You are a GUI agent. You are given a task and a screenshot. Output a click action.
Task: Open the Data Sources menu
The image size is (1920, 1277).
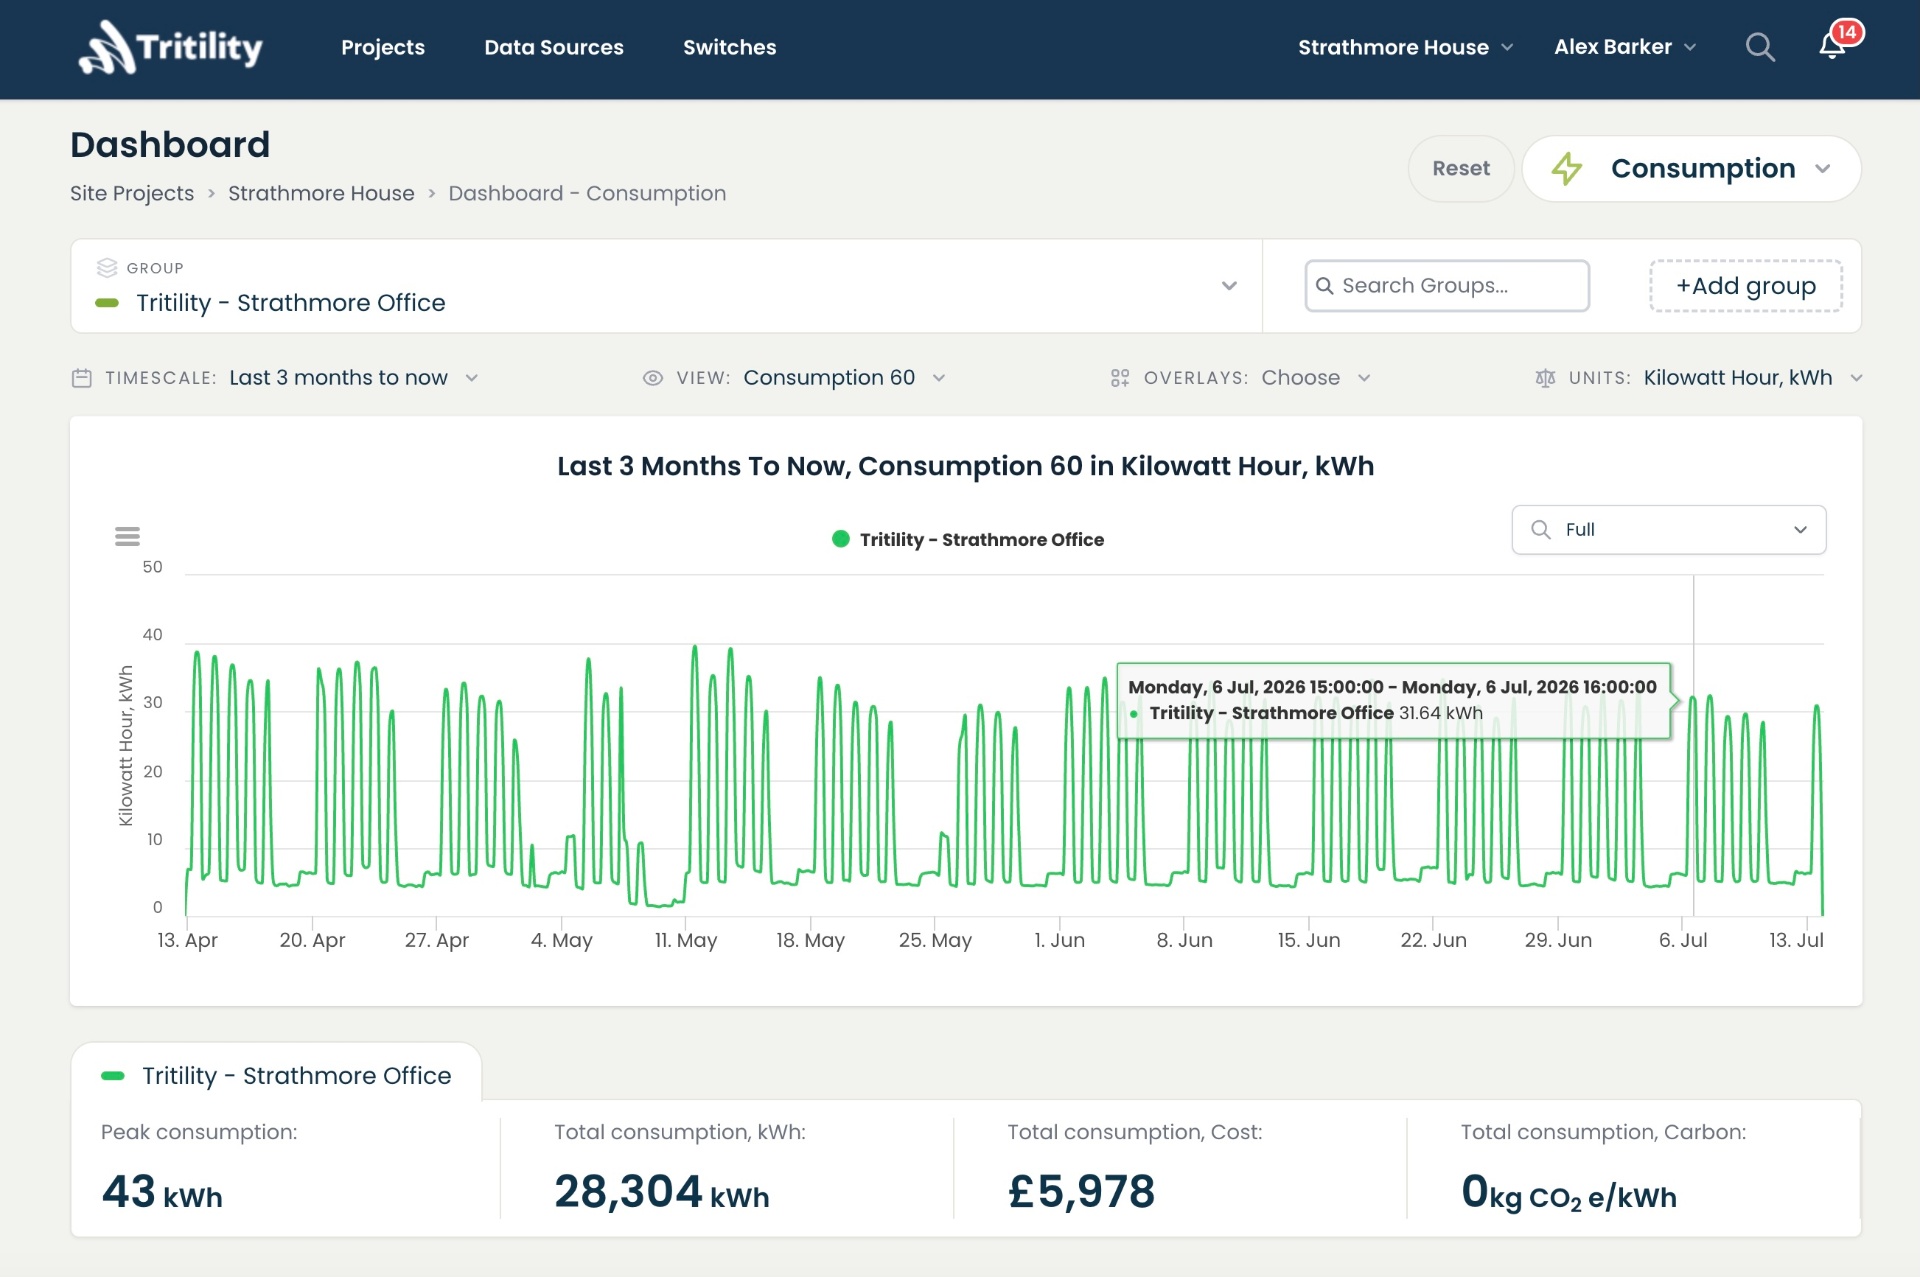[554, 47]
